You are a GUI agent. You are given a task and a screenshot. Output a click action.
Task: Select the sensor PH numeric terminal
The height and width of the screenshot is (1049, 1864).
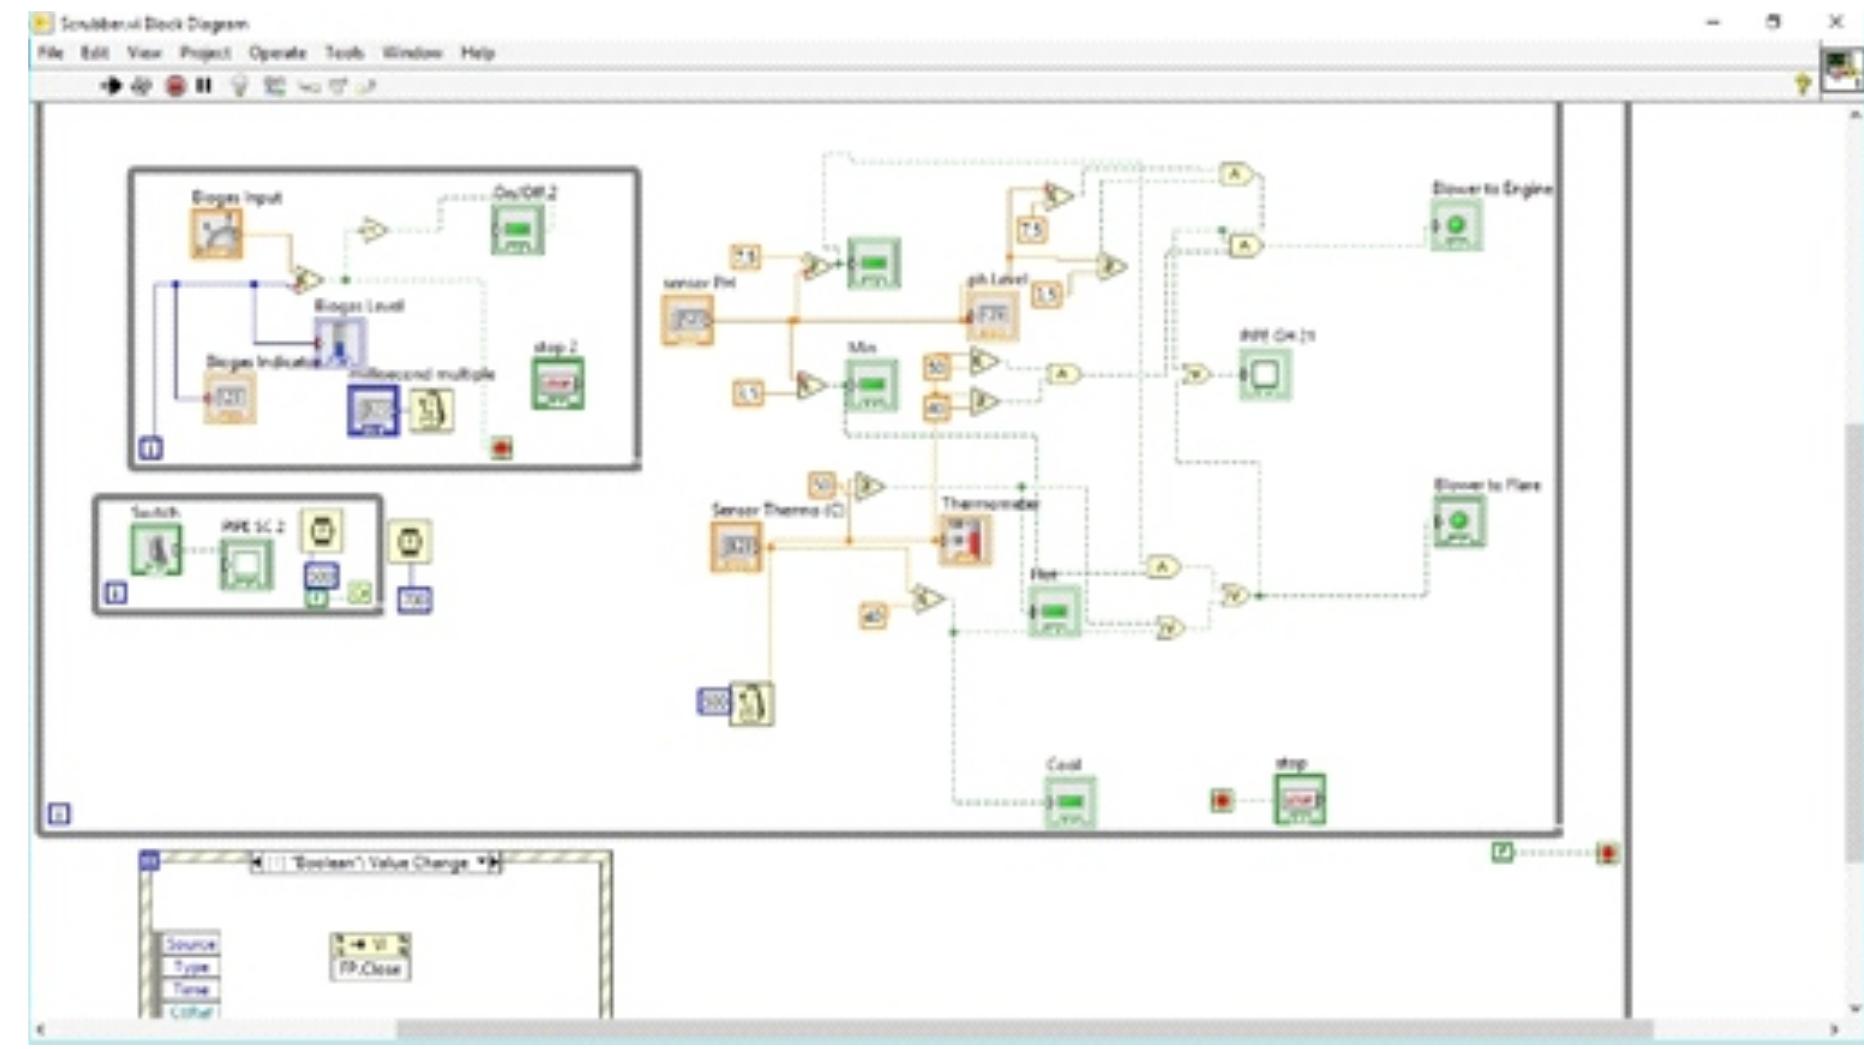pos(688,320)
